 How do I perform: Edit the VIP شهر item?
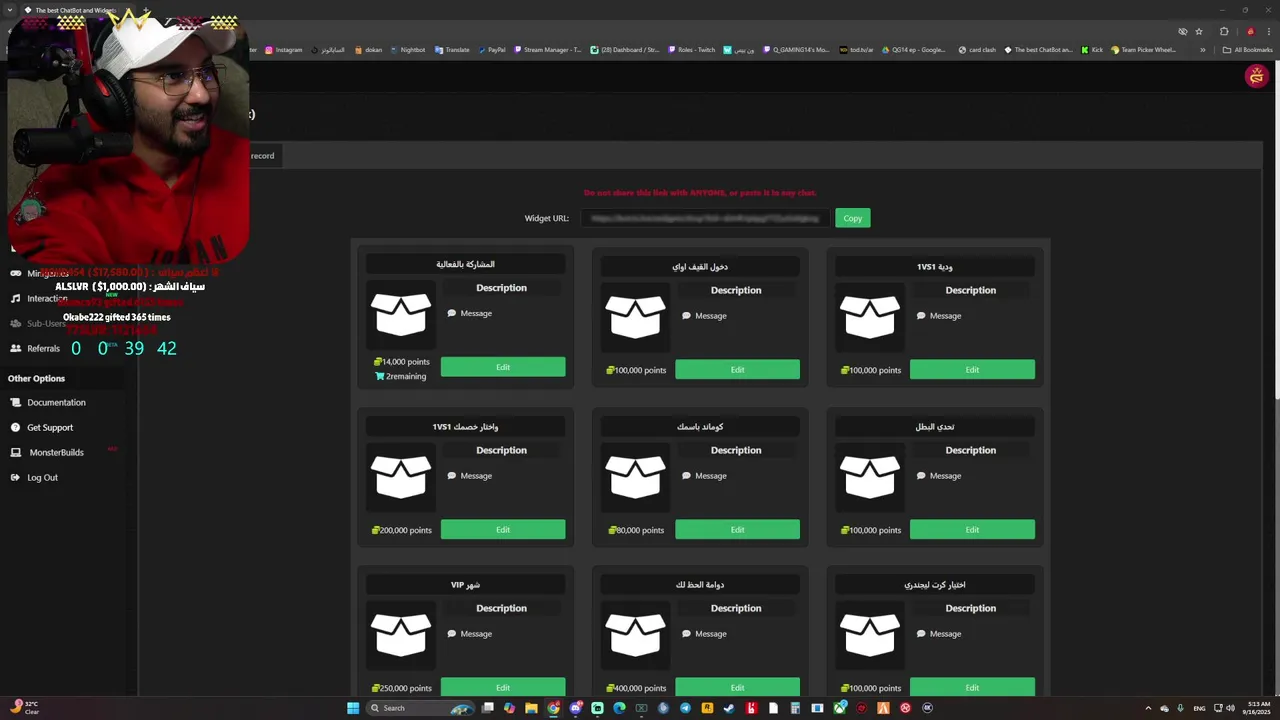503,687
